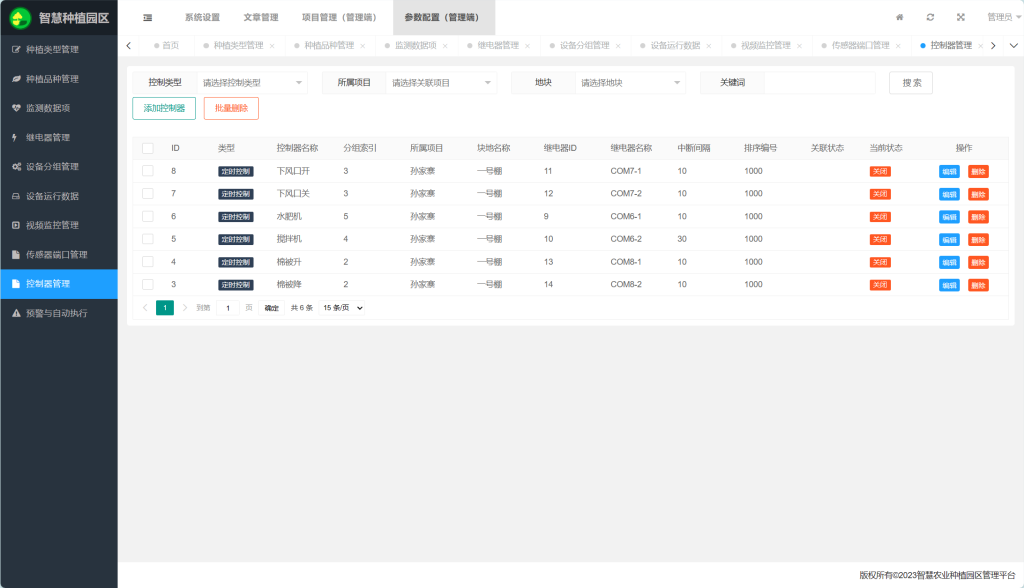
Task: Click the home icon in top bar
Action: click(899, 17)
